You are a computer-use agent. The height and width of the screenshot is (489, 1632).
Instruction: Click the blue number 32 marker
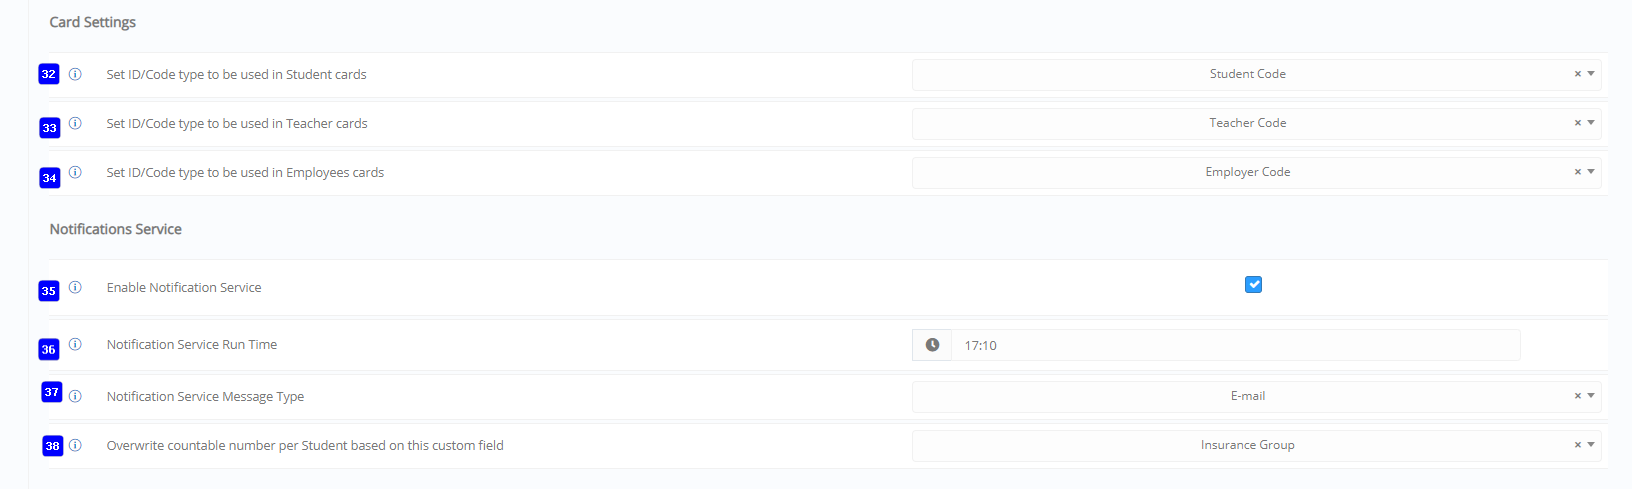49,74
